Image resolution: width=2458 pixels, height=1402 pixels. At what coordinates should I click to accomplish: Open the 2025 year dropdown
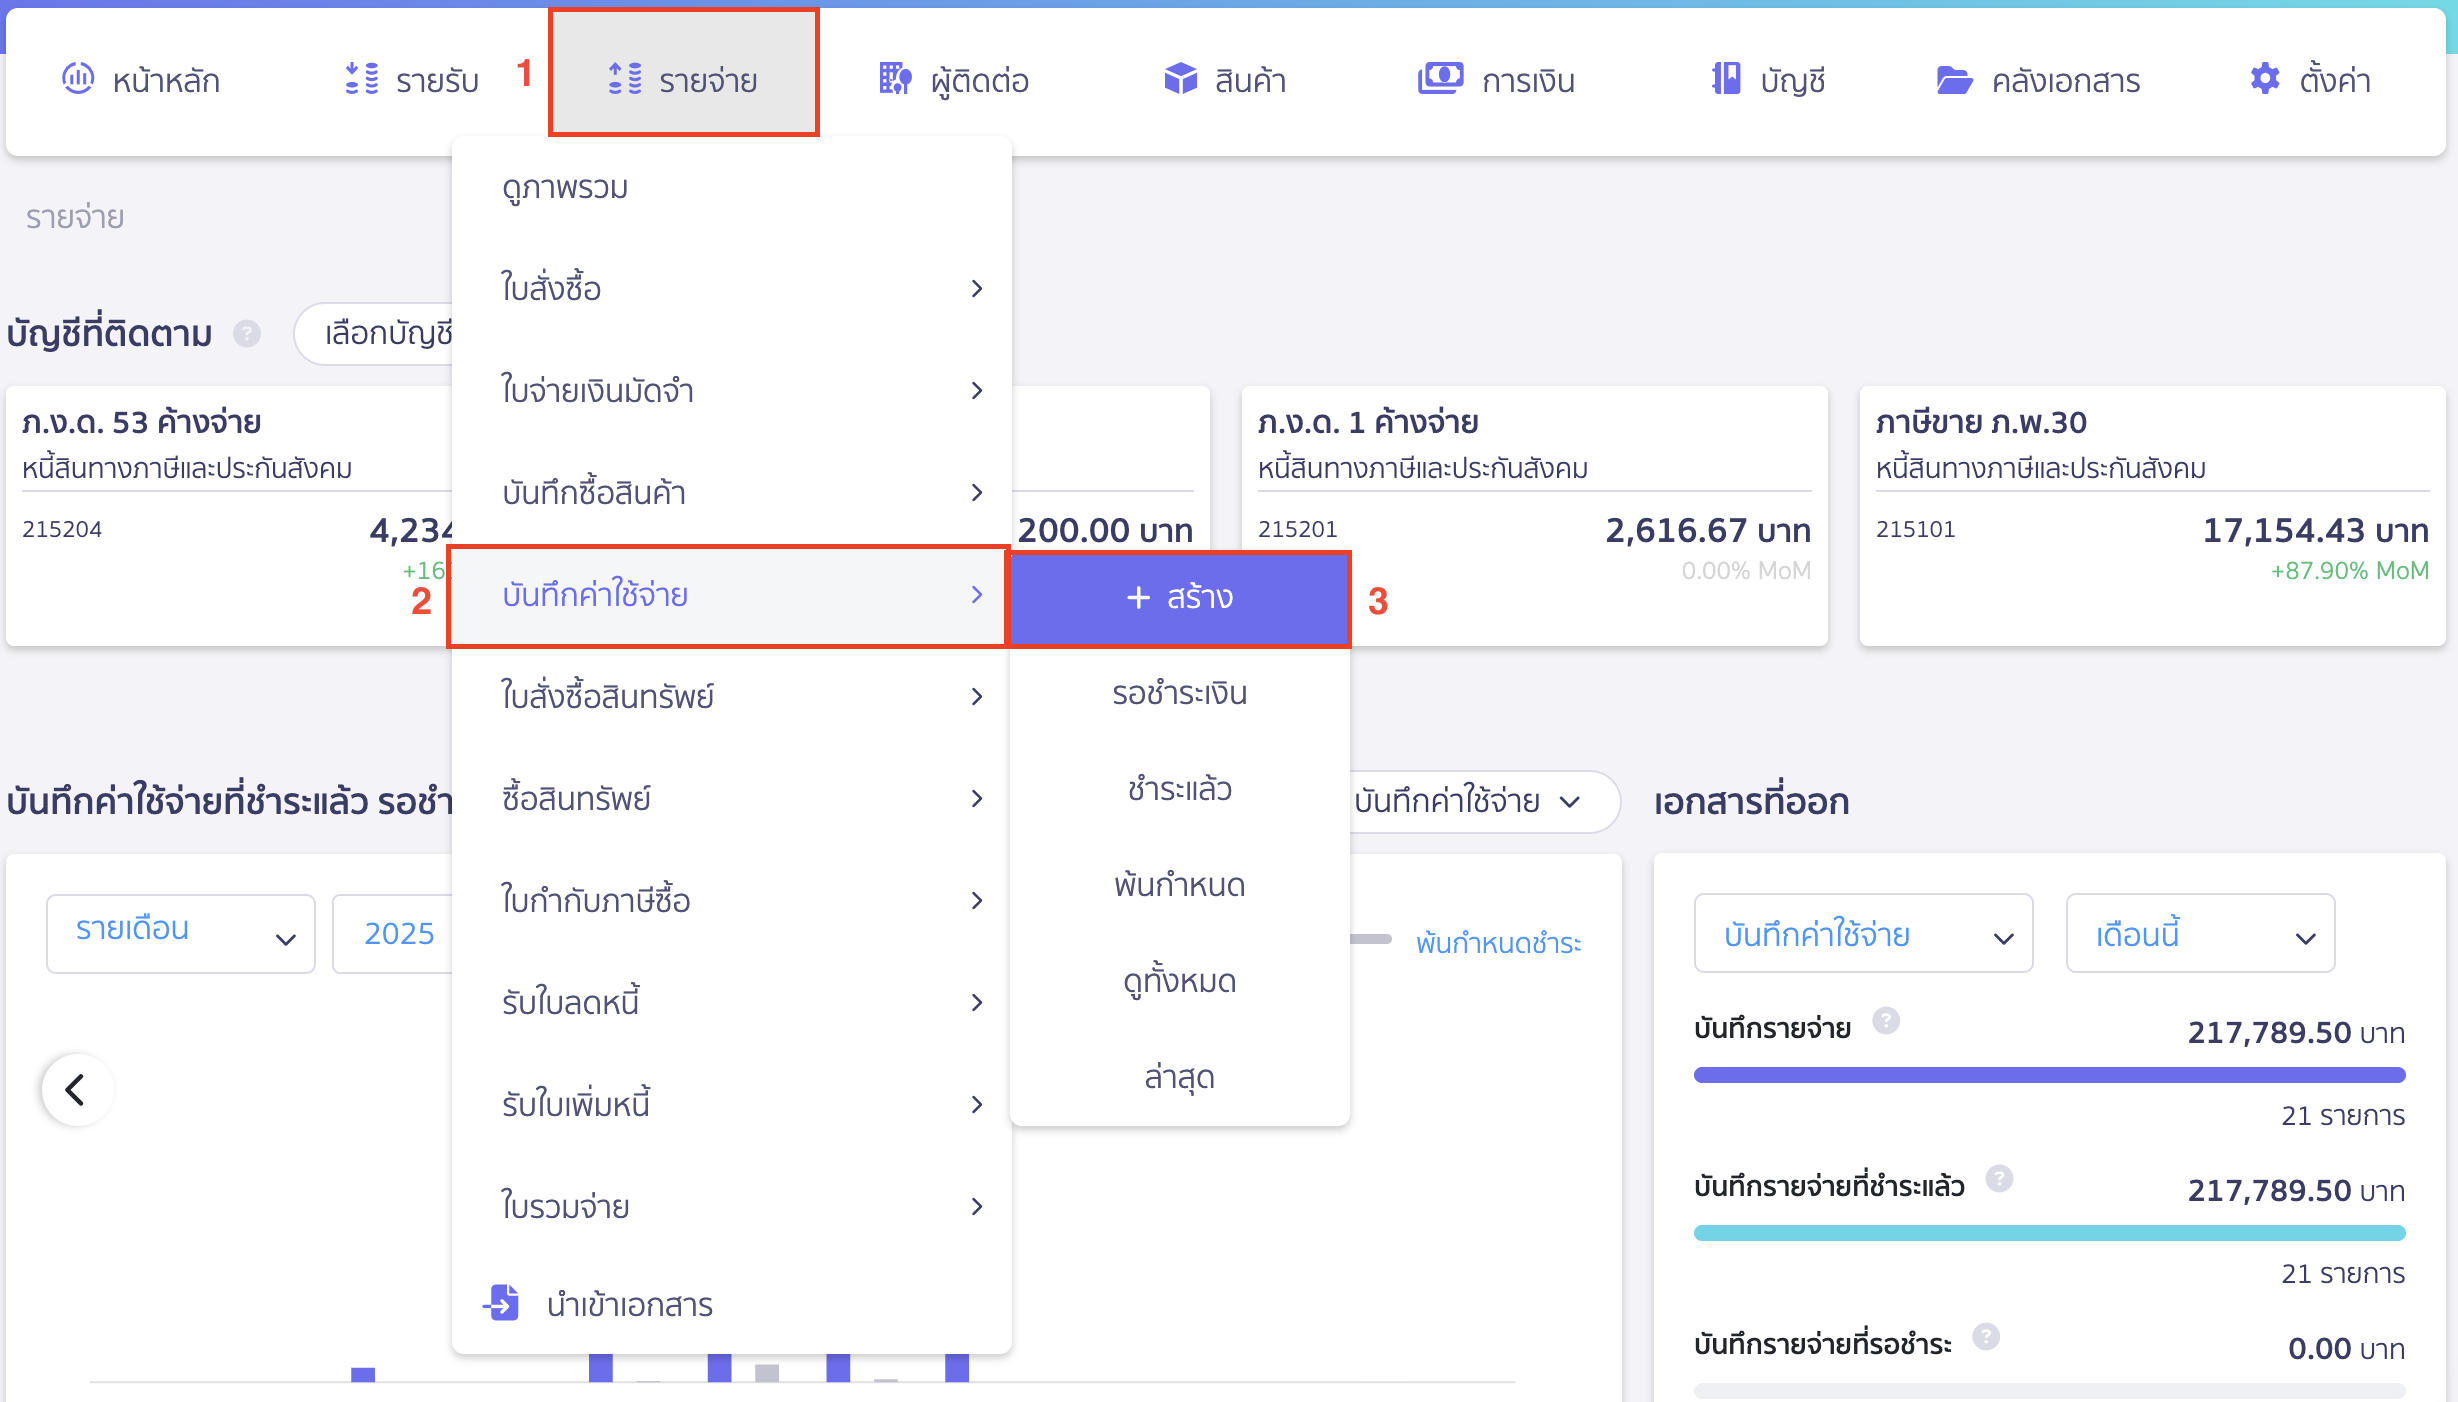coord(393,933)
